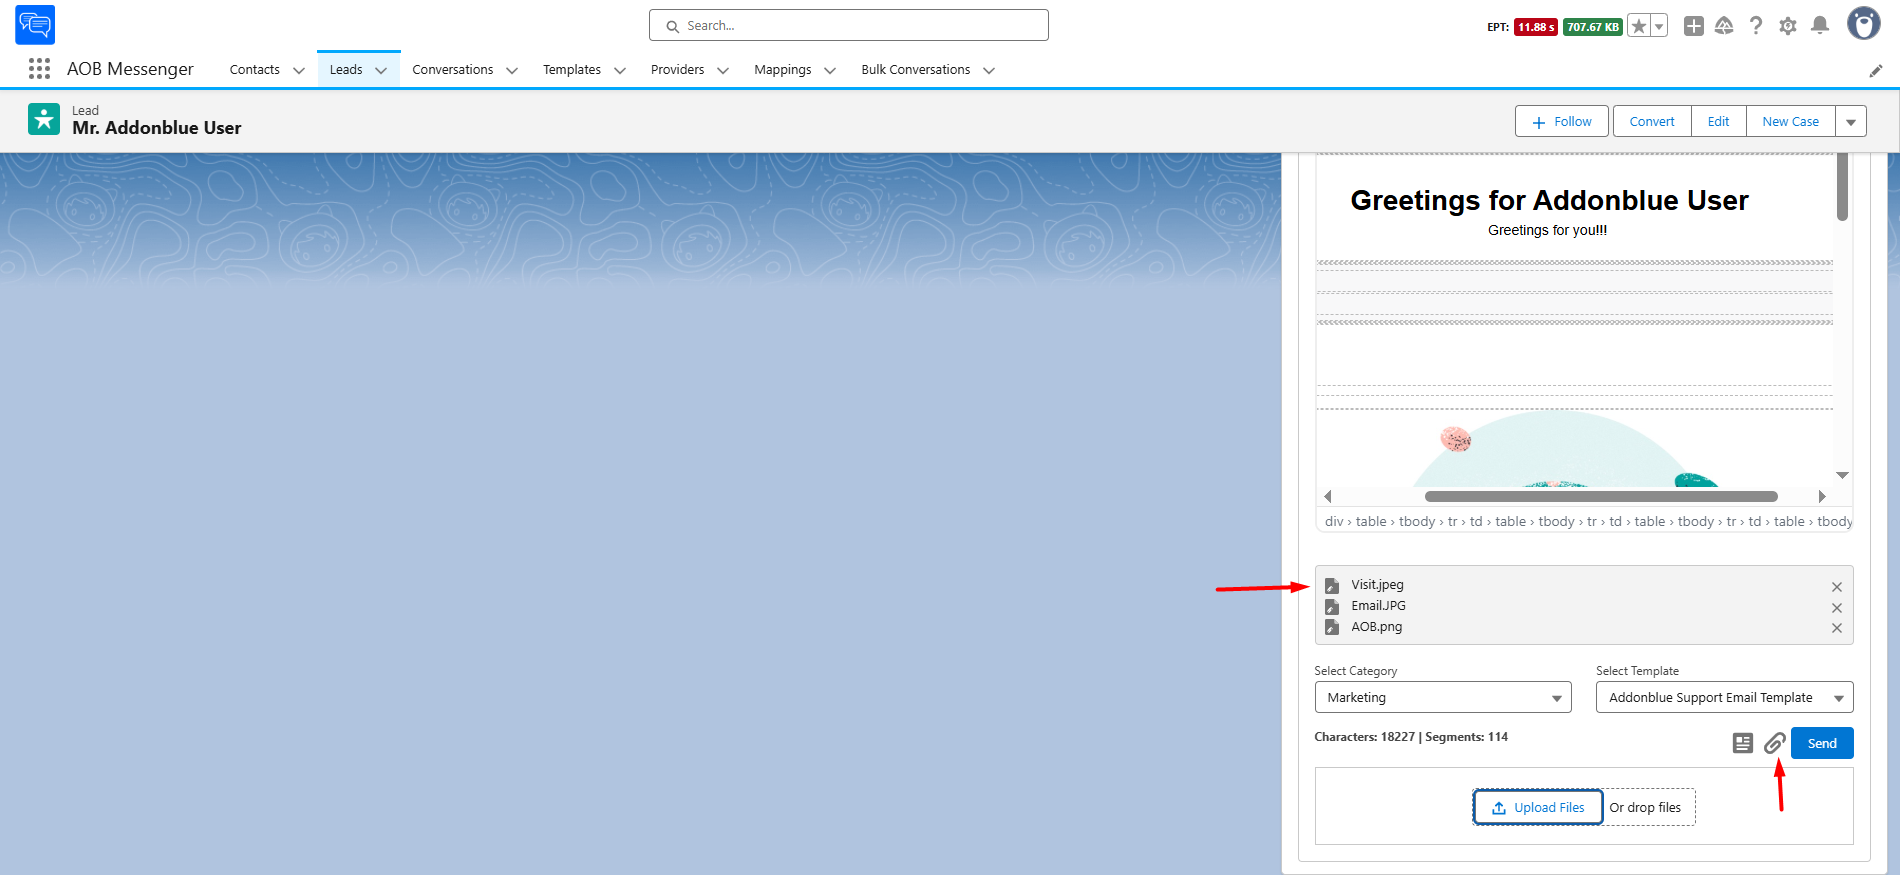Remove the Visit.jpeg attachment

coord(1837,587)
